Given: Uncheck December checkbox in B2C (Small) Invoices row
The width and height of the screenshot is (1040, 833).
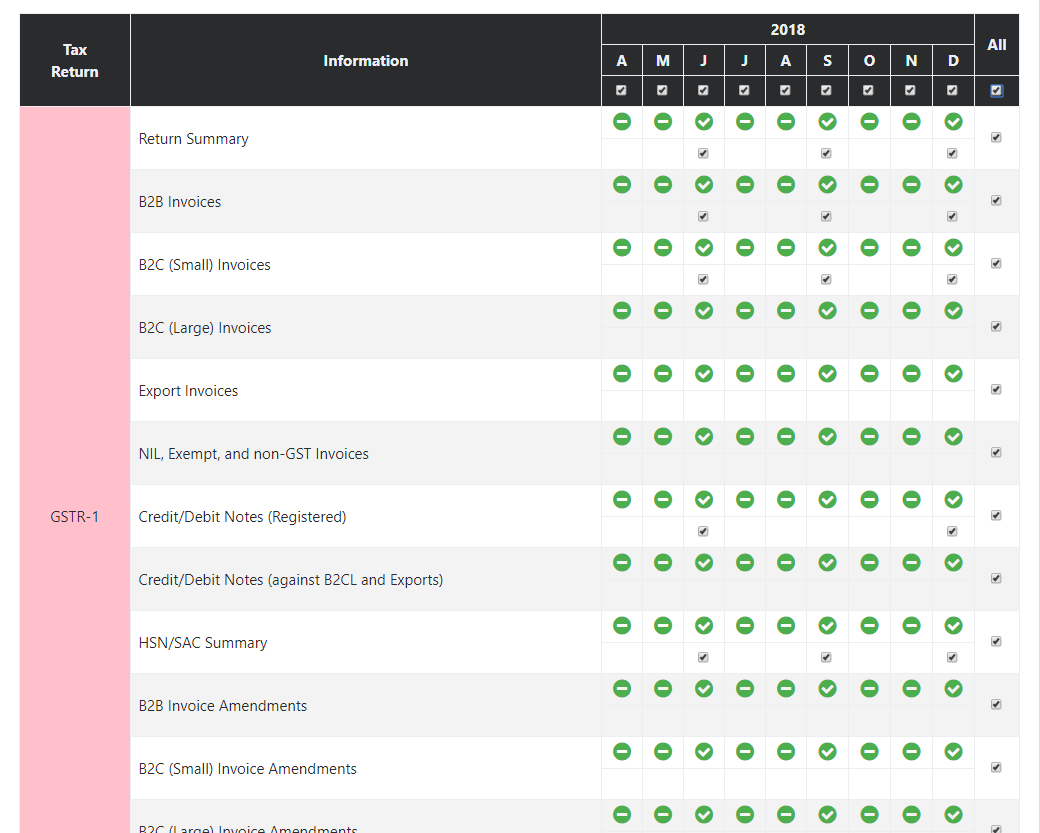Looking at the screenshot, I should [952, 280].
